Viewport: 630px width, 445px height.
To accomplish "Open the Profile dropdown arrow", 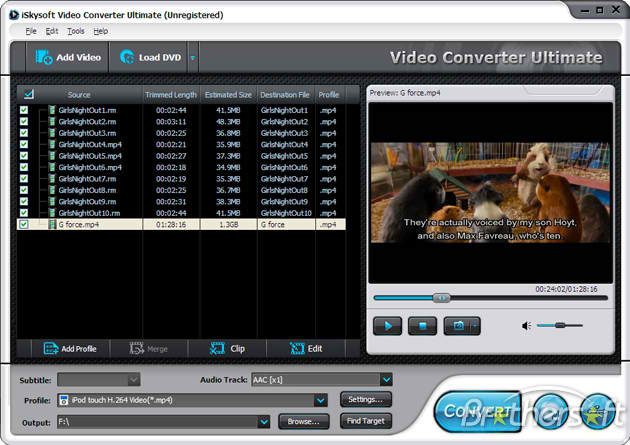I will click(321, 400).
